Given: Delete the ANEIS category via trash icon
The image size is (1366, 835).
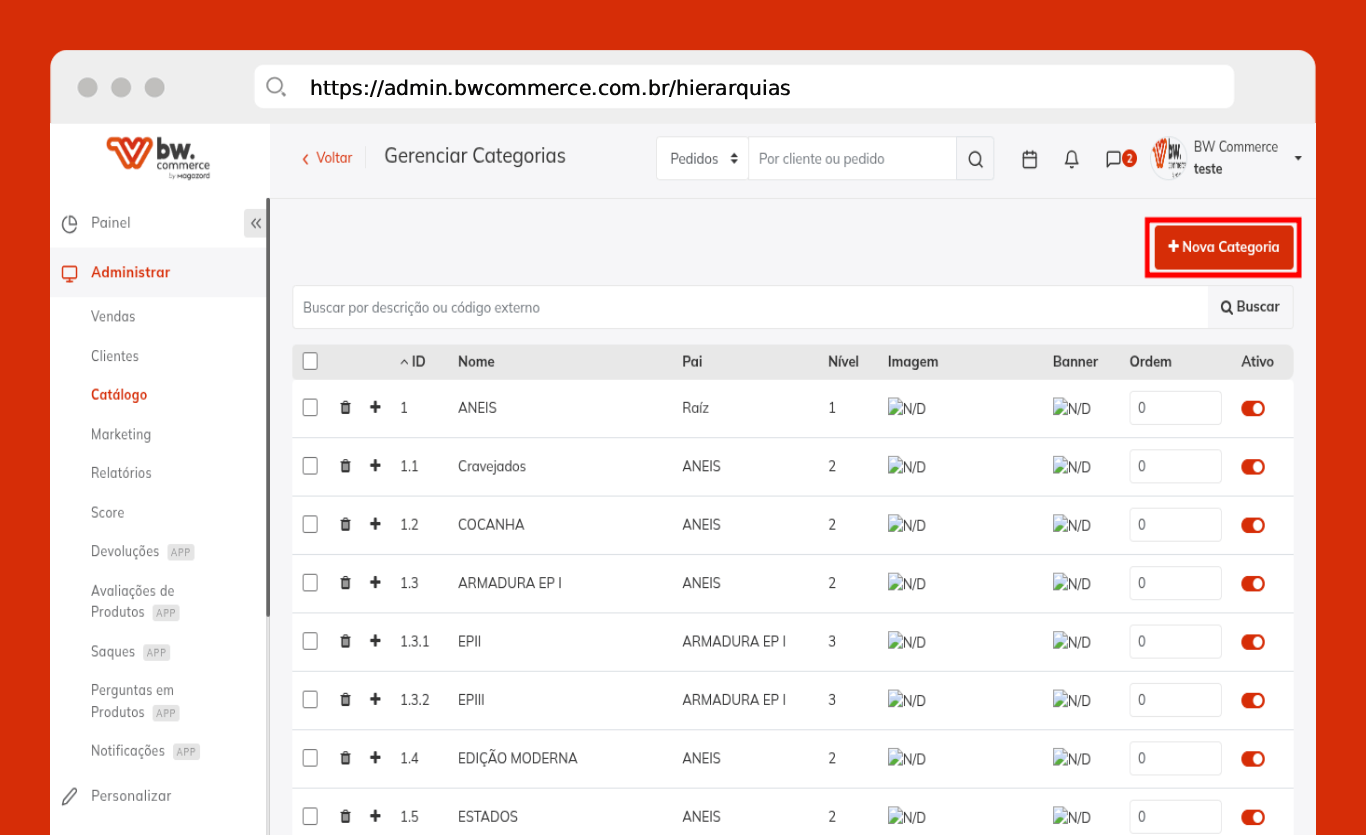Looking at the screenshot, I should [x=345, y=408].
